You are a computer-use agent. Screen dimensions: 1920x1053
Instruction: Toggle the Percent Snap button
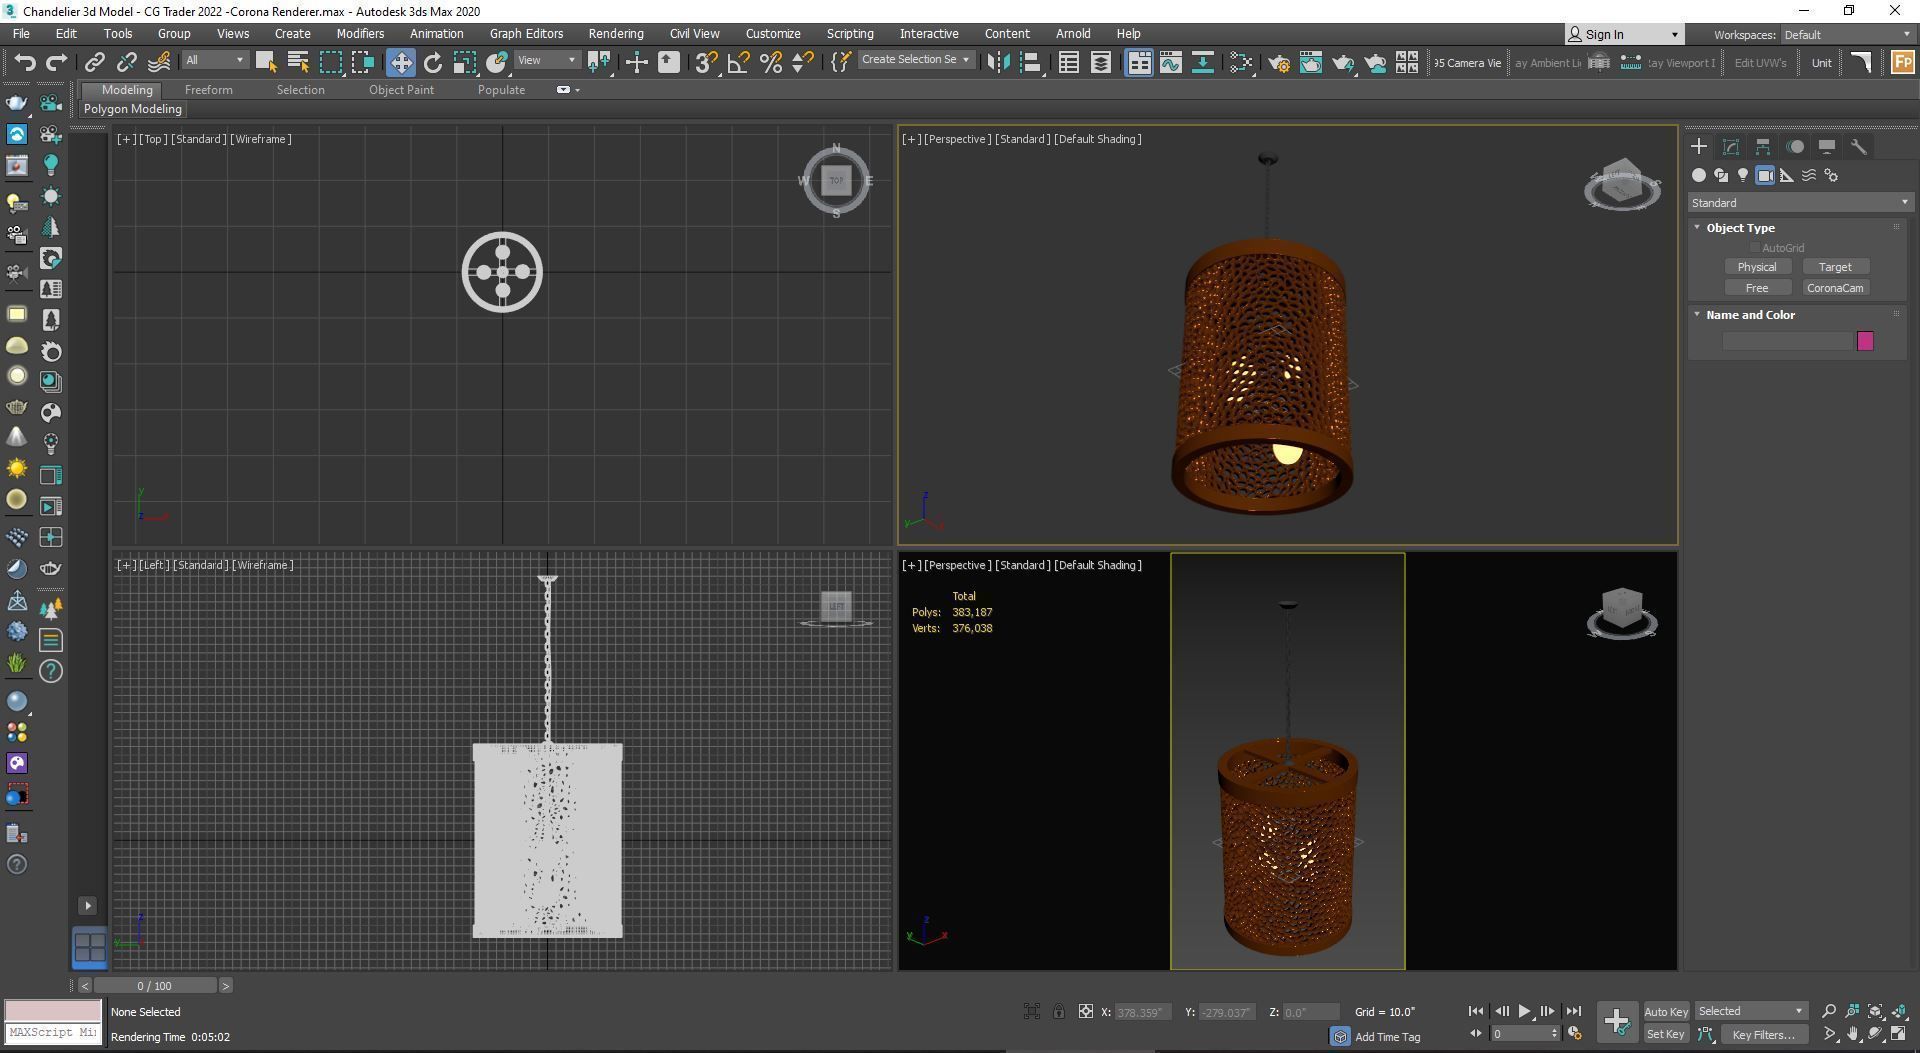pos(771,62)
